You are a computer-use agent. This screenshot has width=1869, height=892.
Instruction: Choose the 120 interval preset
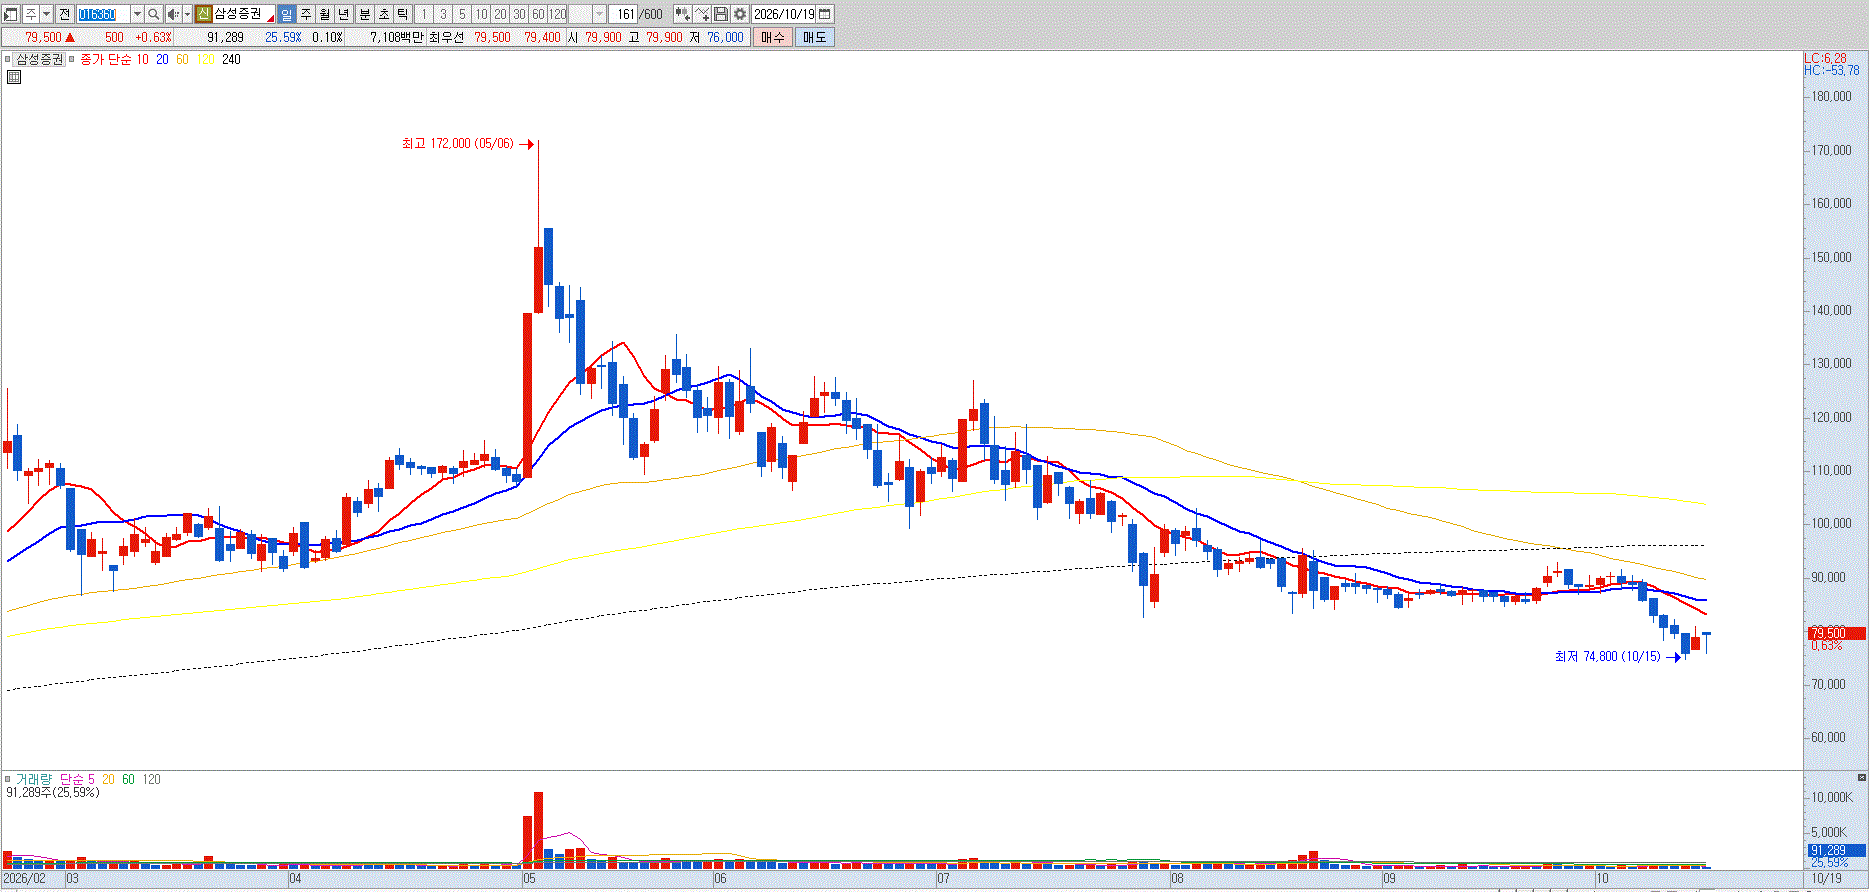pyautogui.click(x=557, y=14)
